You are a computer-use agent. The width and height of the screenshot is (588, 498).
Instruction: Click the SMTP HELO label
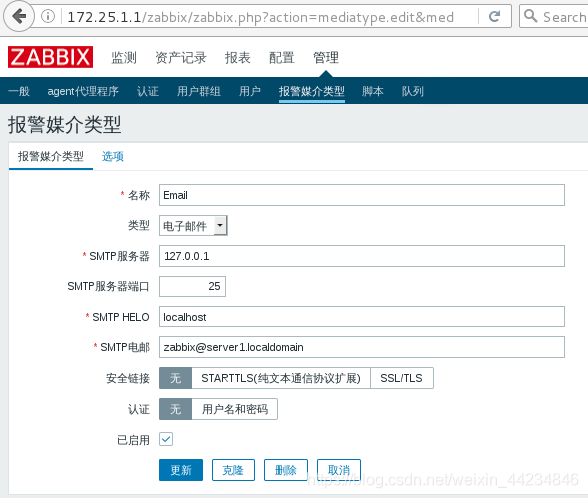tap(121, 317)
